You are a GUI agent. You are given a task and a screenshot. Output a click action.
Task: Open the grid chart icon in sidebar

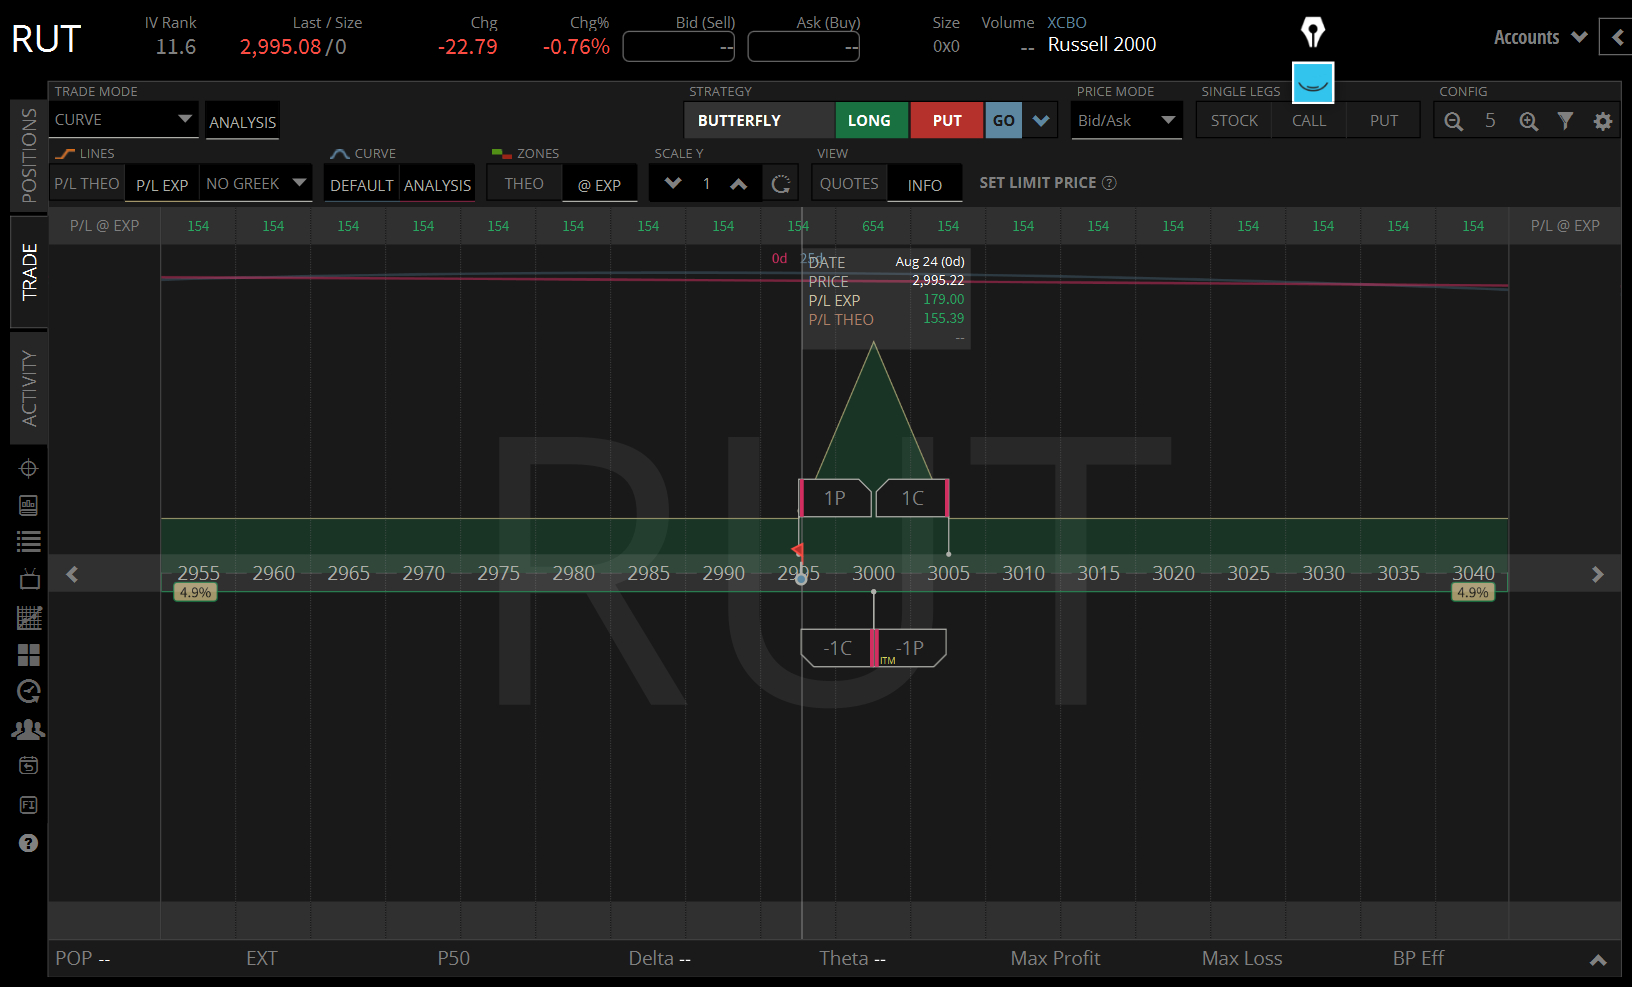[x=29, y=618]
